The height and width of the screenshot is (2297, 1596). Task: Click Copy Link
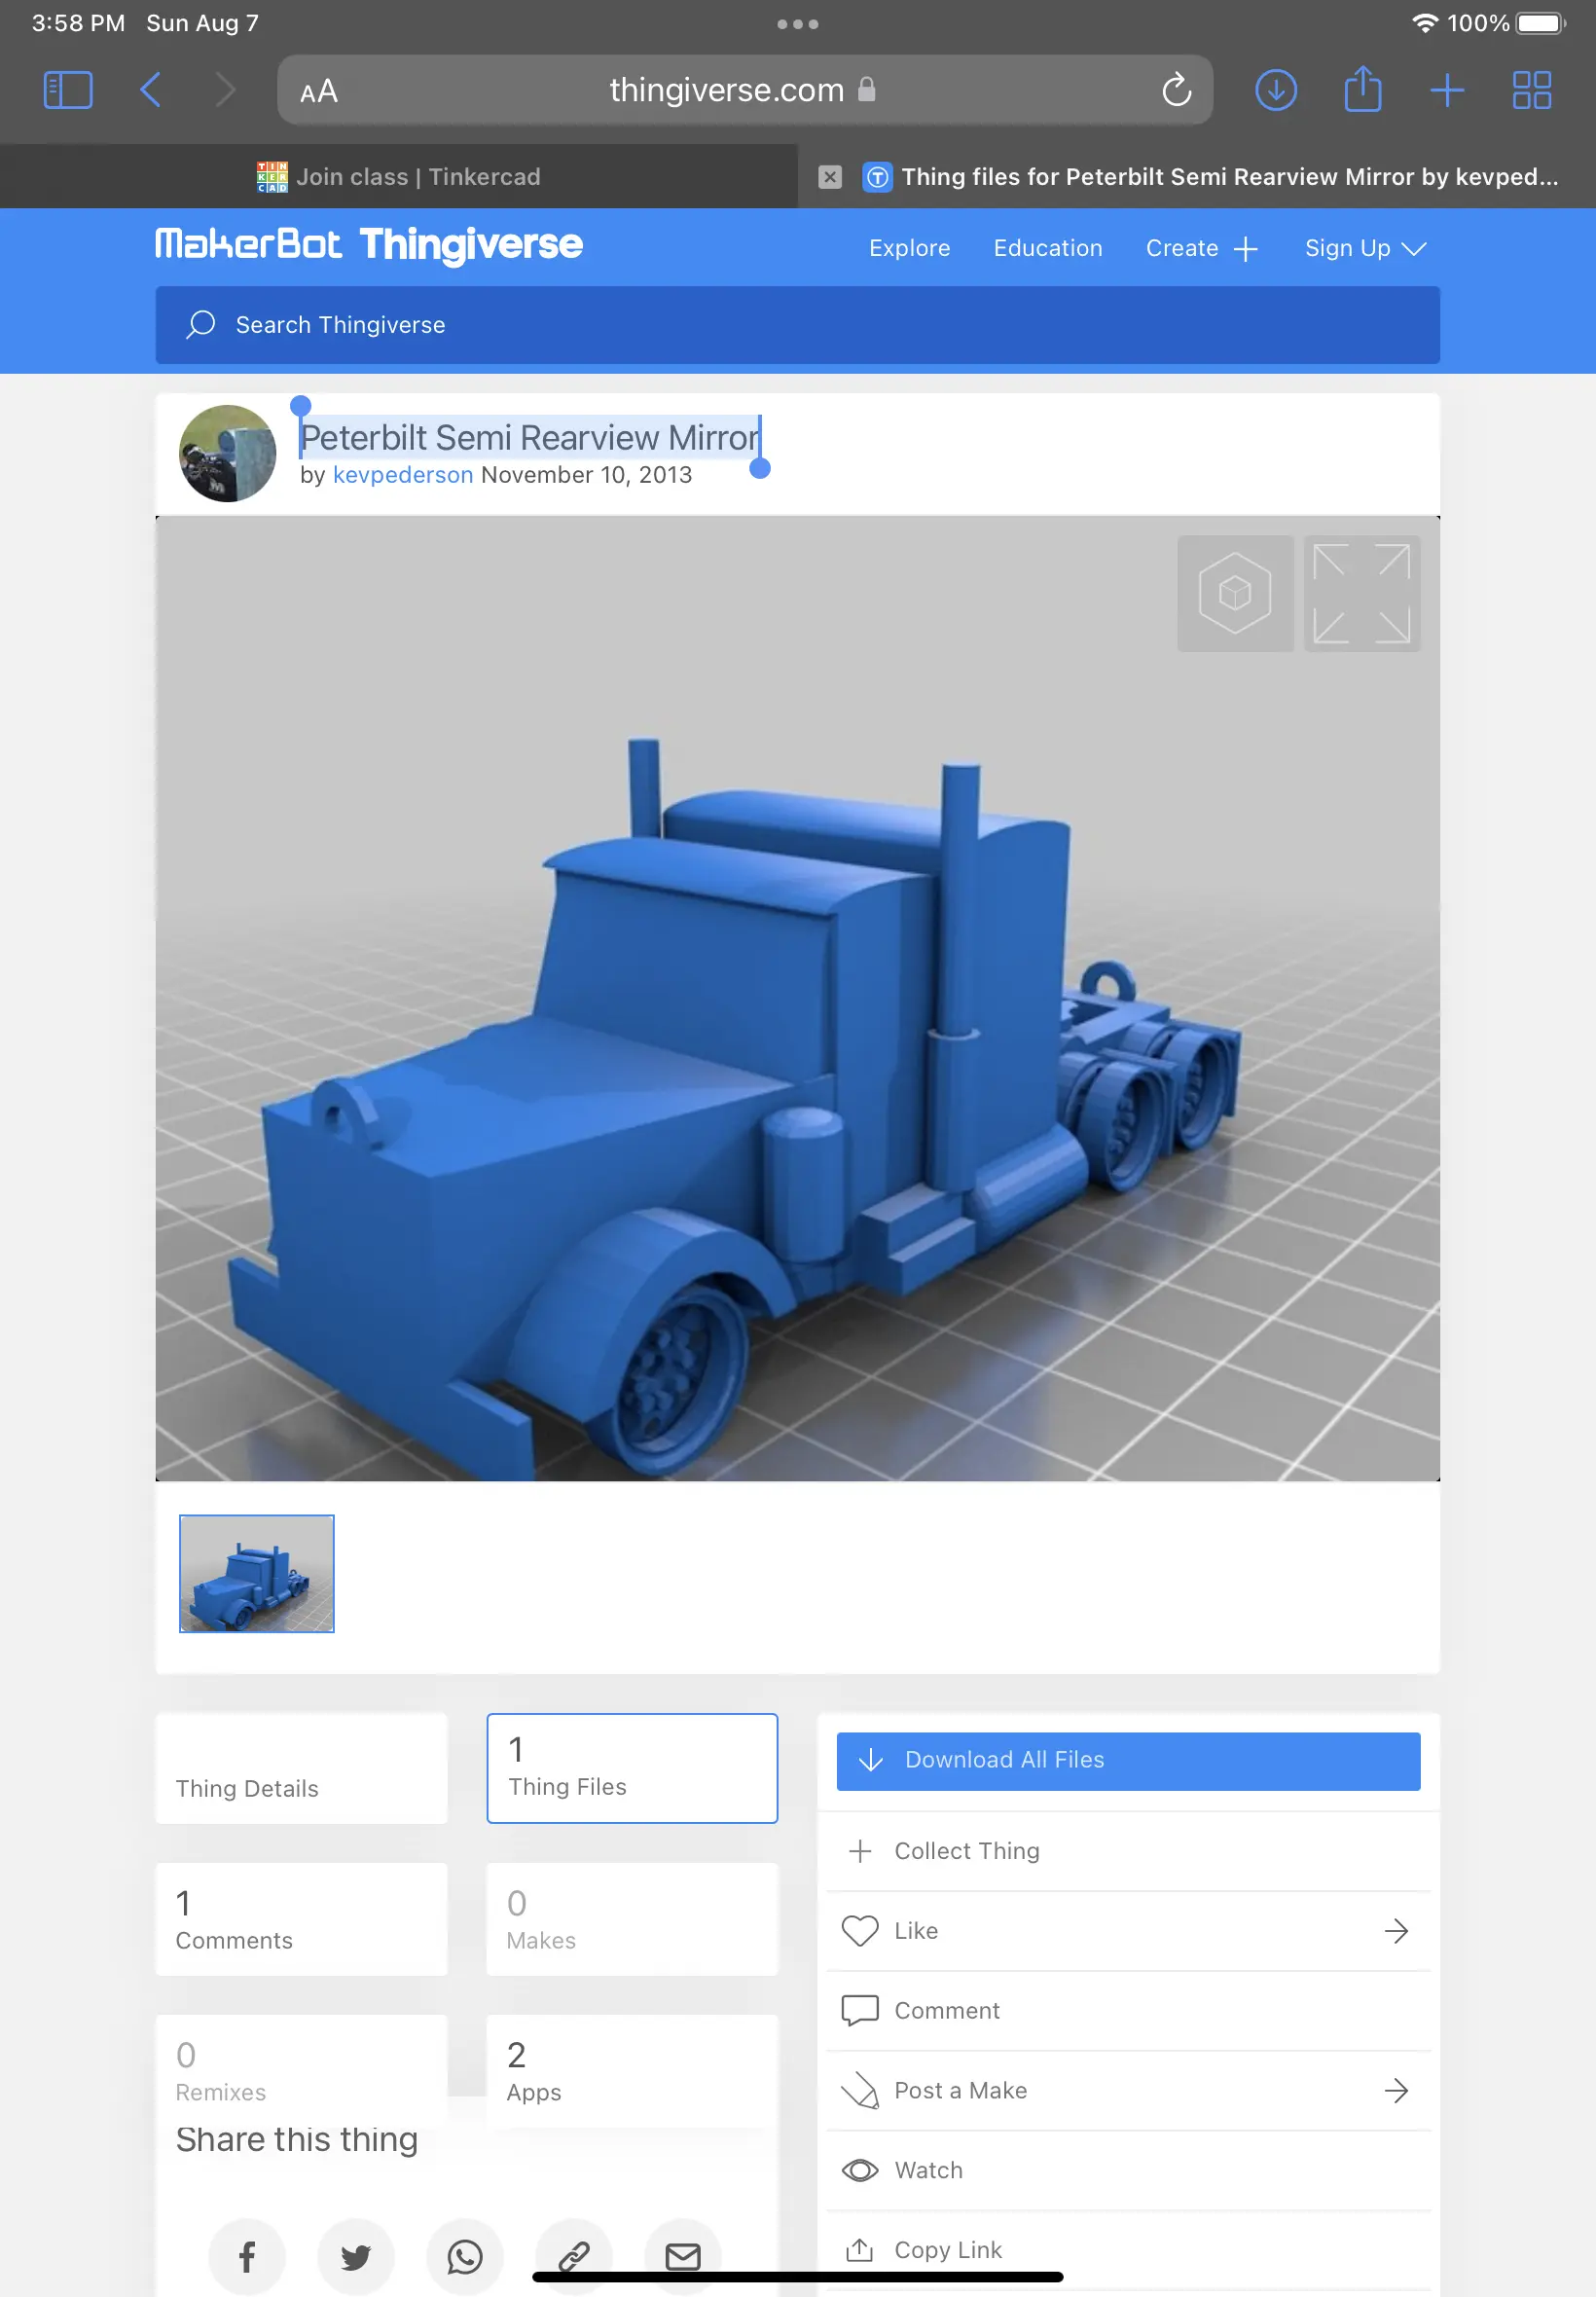pos(1128,2250)
